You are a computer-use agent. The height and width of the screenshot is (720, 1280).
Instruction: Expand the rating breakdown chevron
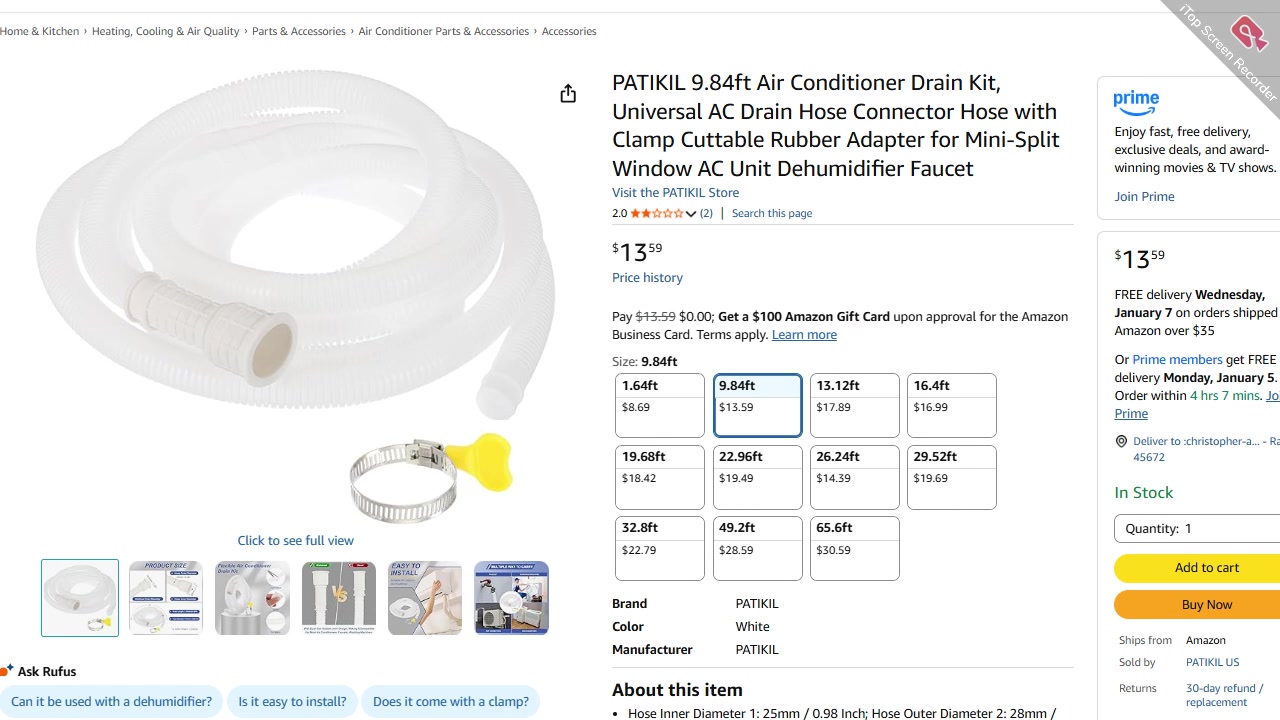(691, 214)
